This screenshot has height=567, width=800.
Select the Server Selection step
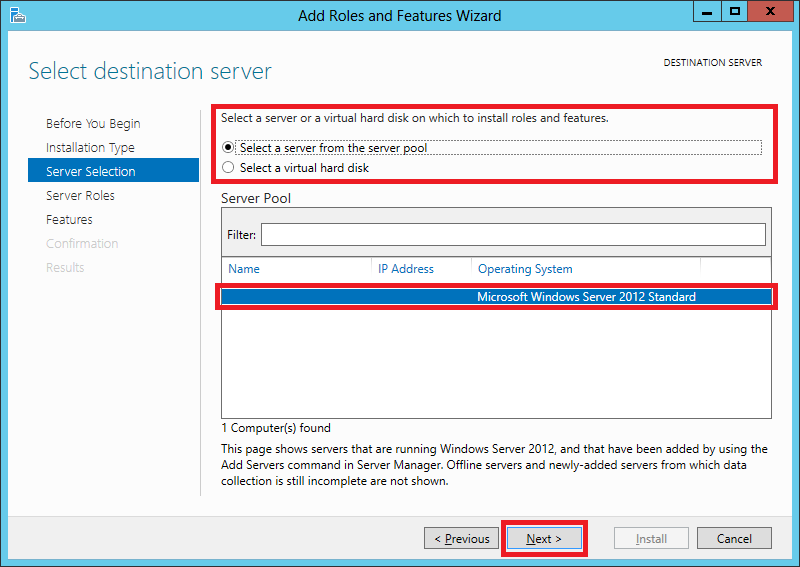[91, 172]
